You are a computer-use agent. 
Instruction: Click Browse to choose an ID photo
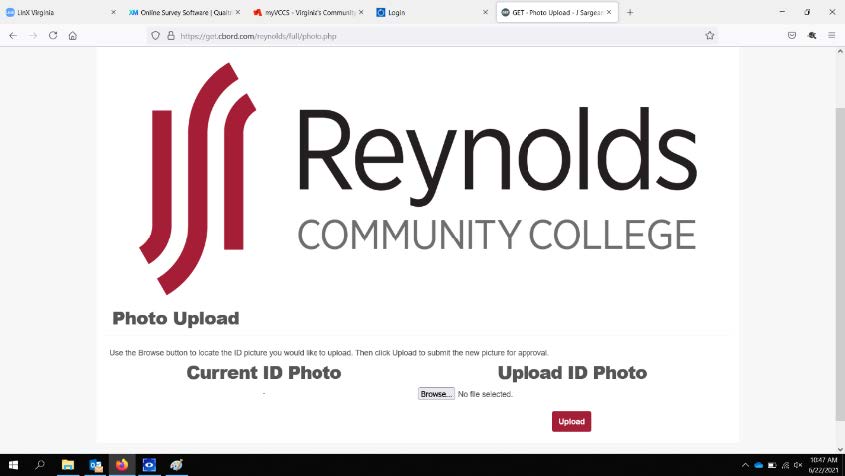coord(436,394)
